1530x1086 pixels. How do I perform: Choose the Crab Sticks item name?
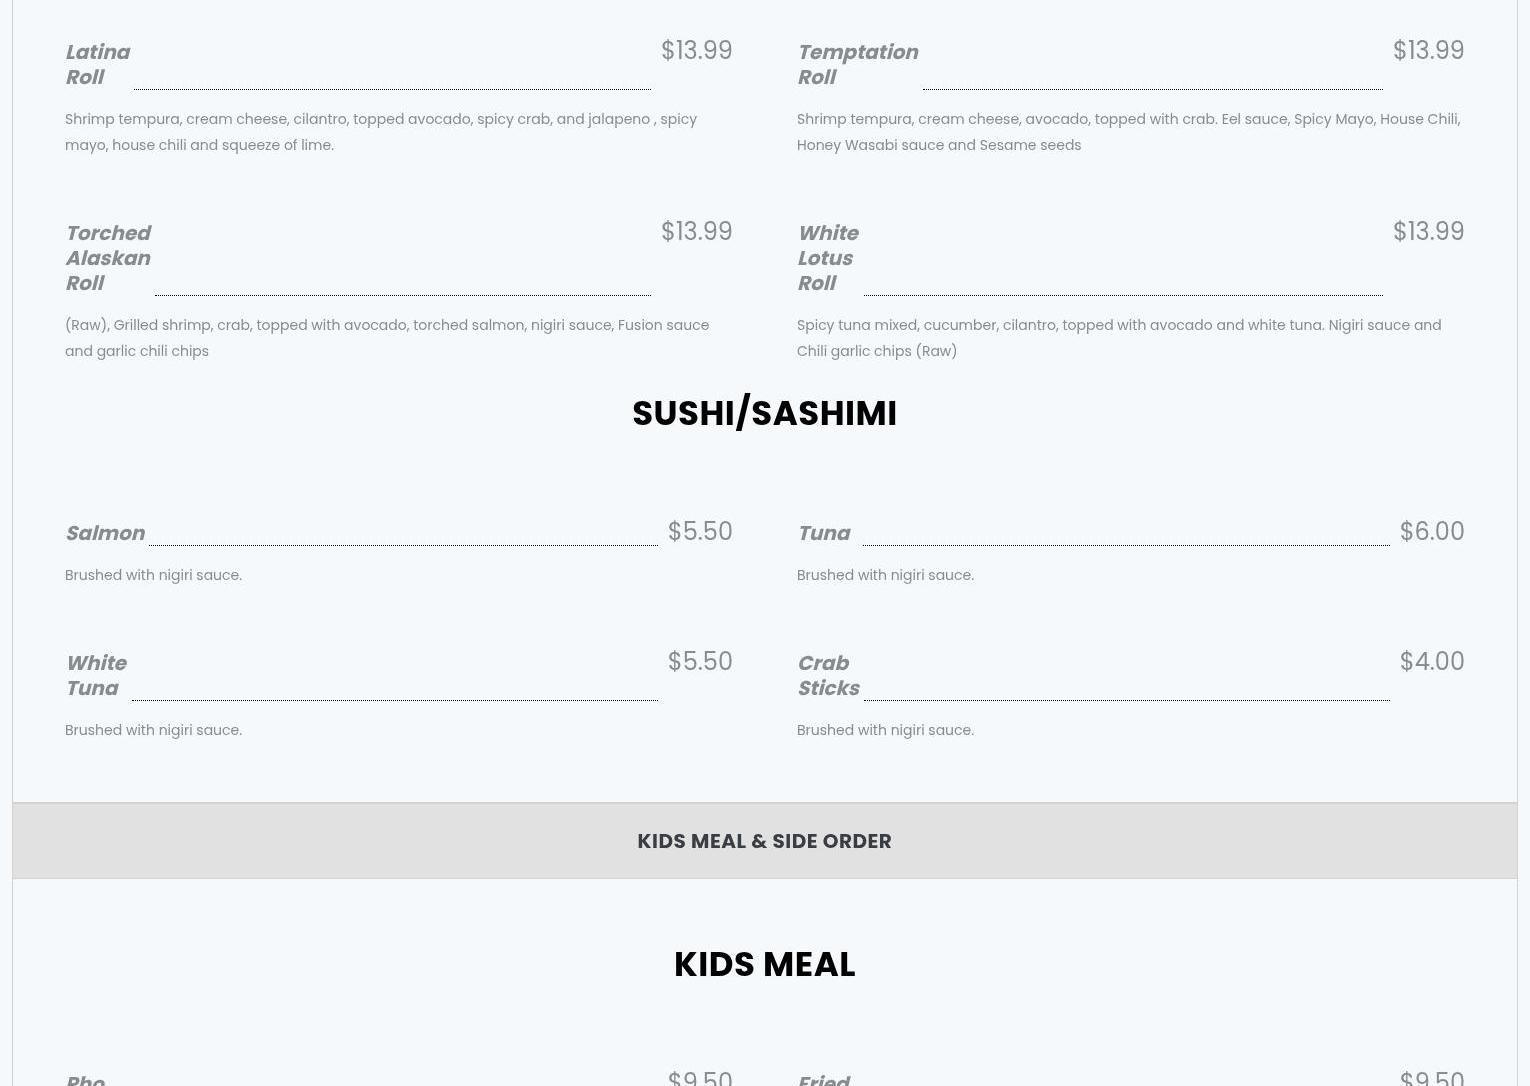(828, 675)
